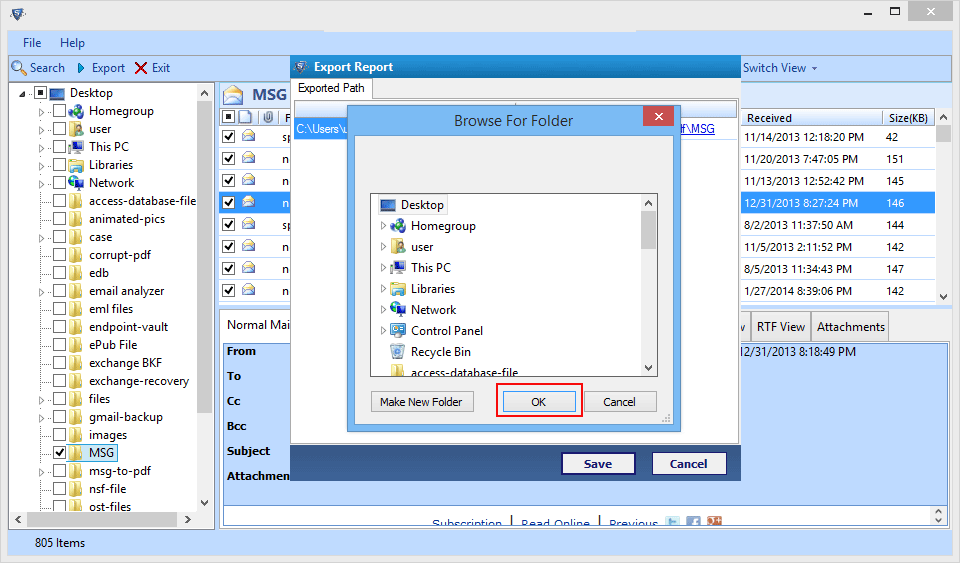This screenshot has width=960, height=563.
Task: Expand Homegroup node in Browse dialog
Action: click(x=383, y=226)
